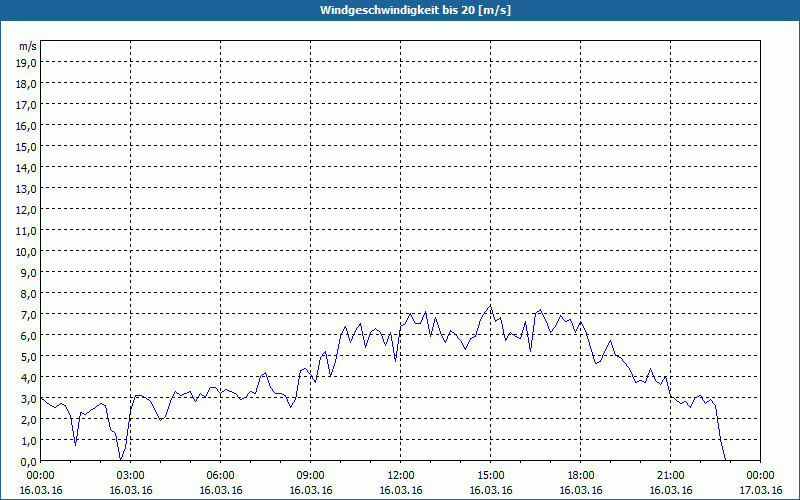Click the 15:00 time axis label
800x500 pixels.
(491, 476)
